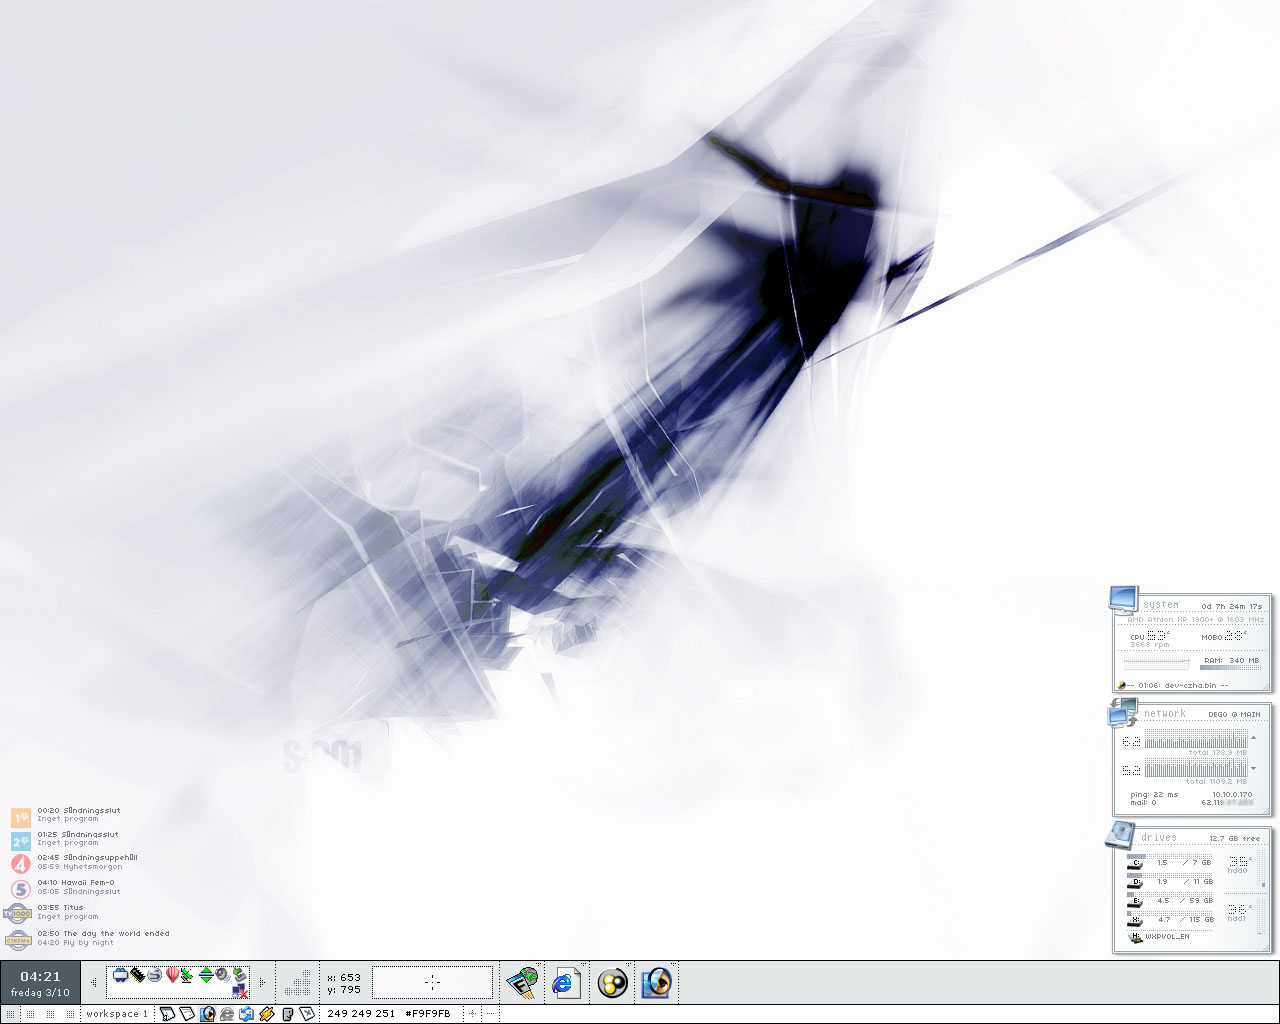The height and width of the screenshot is (1024, 1280).
Task: Click the grey globe tray icon
Action: click(153, 974)
